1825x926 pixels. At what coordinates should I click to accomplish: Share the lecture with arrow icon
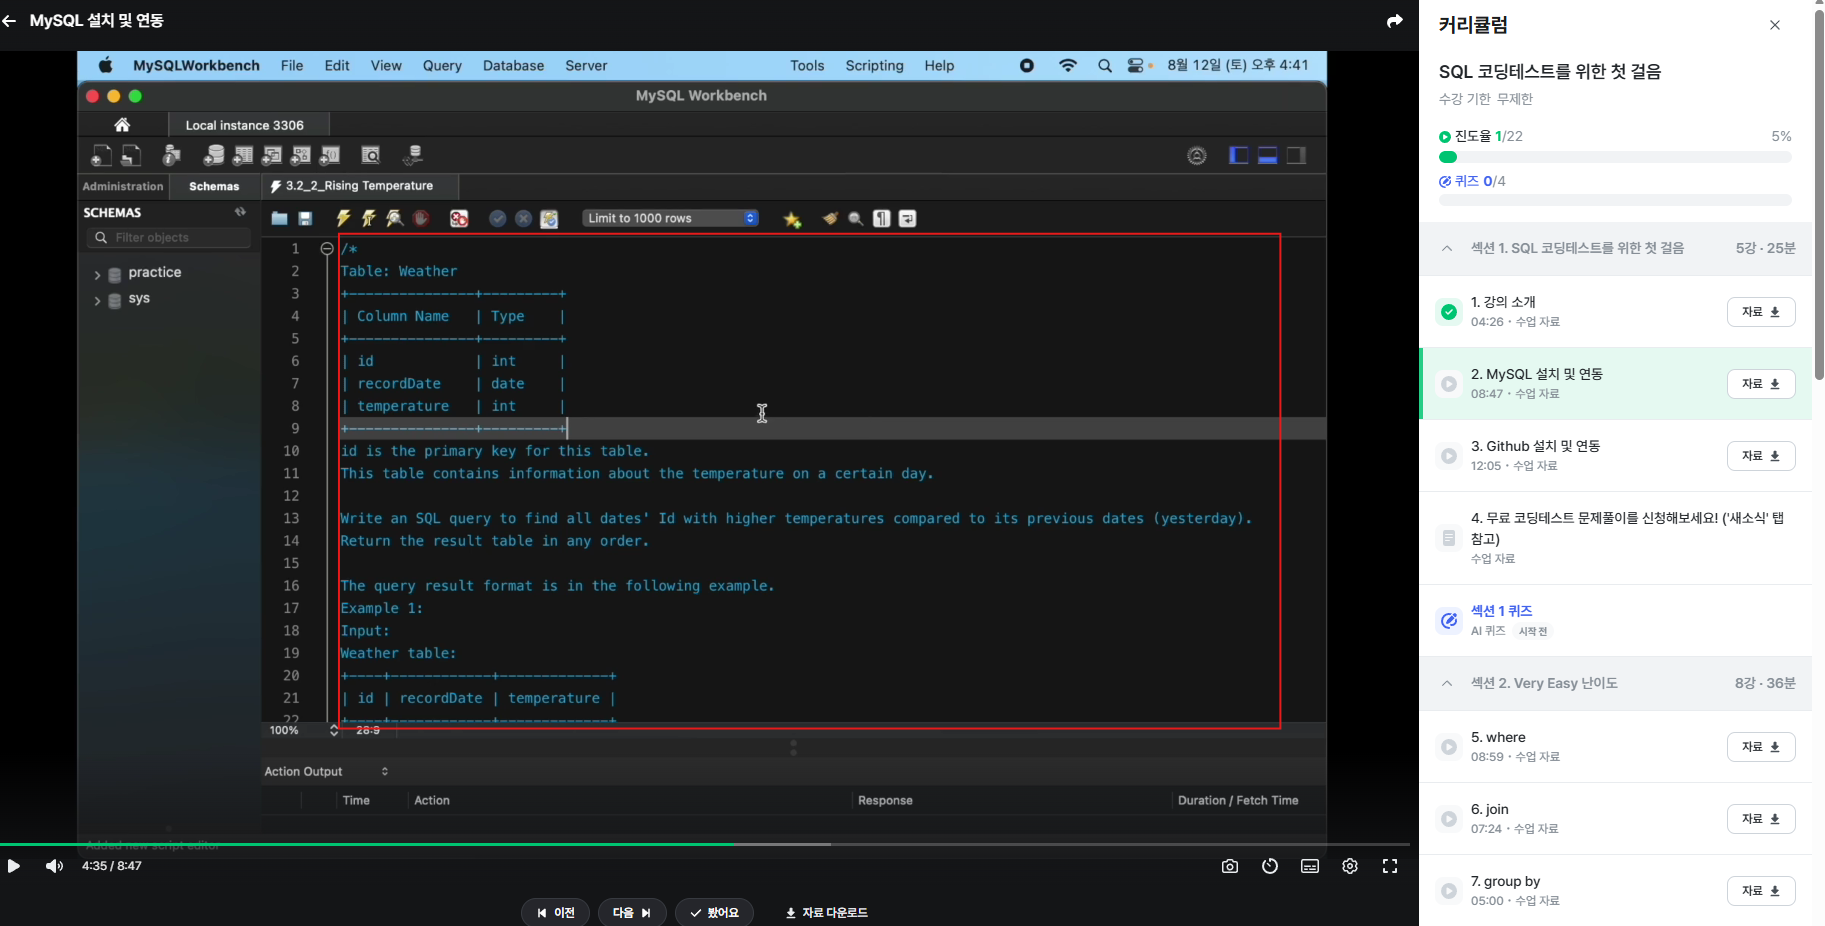(1395, 21)
